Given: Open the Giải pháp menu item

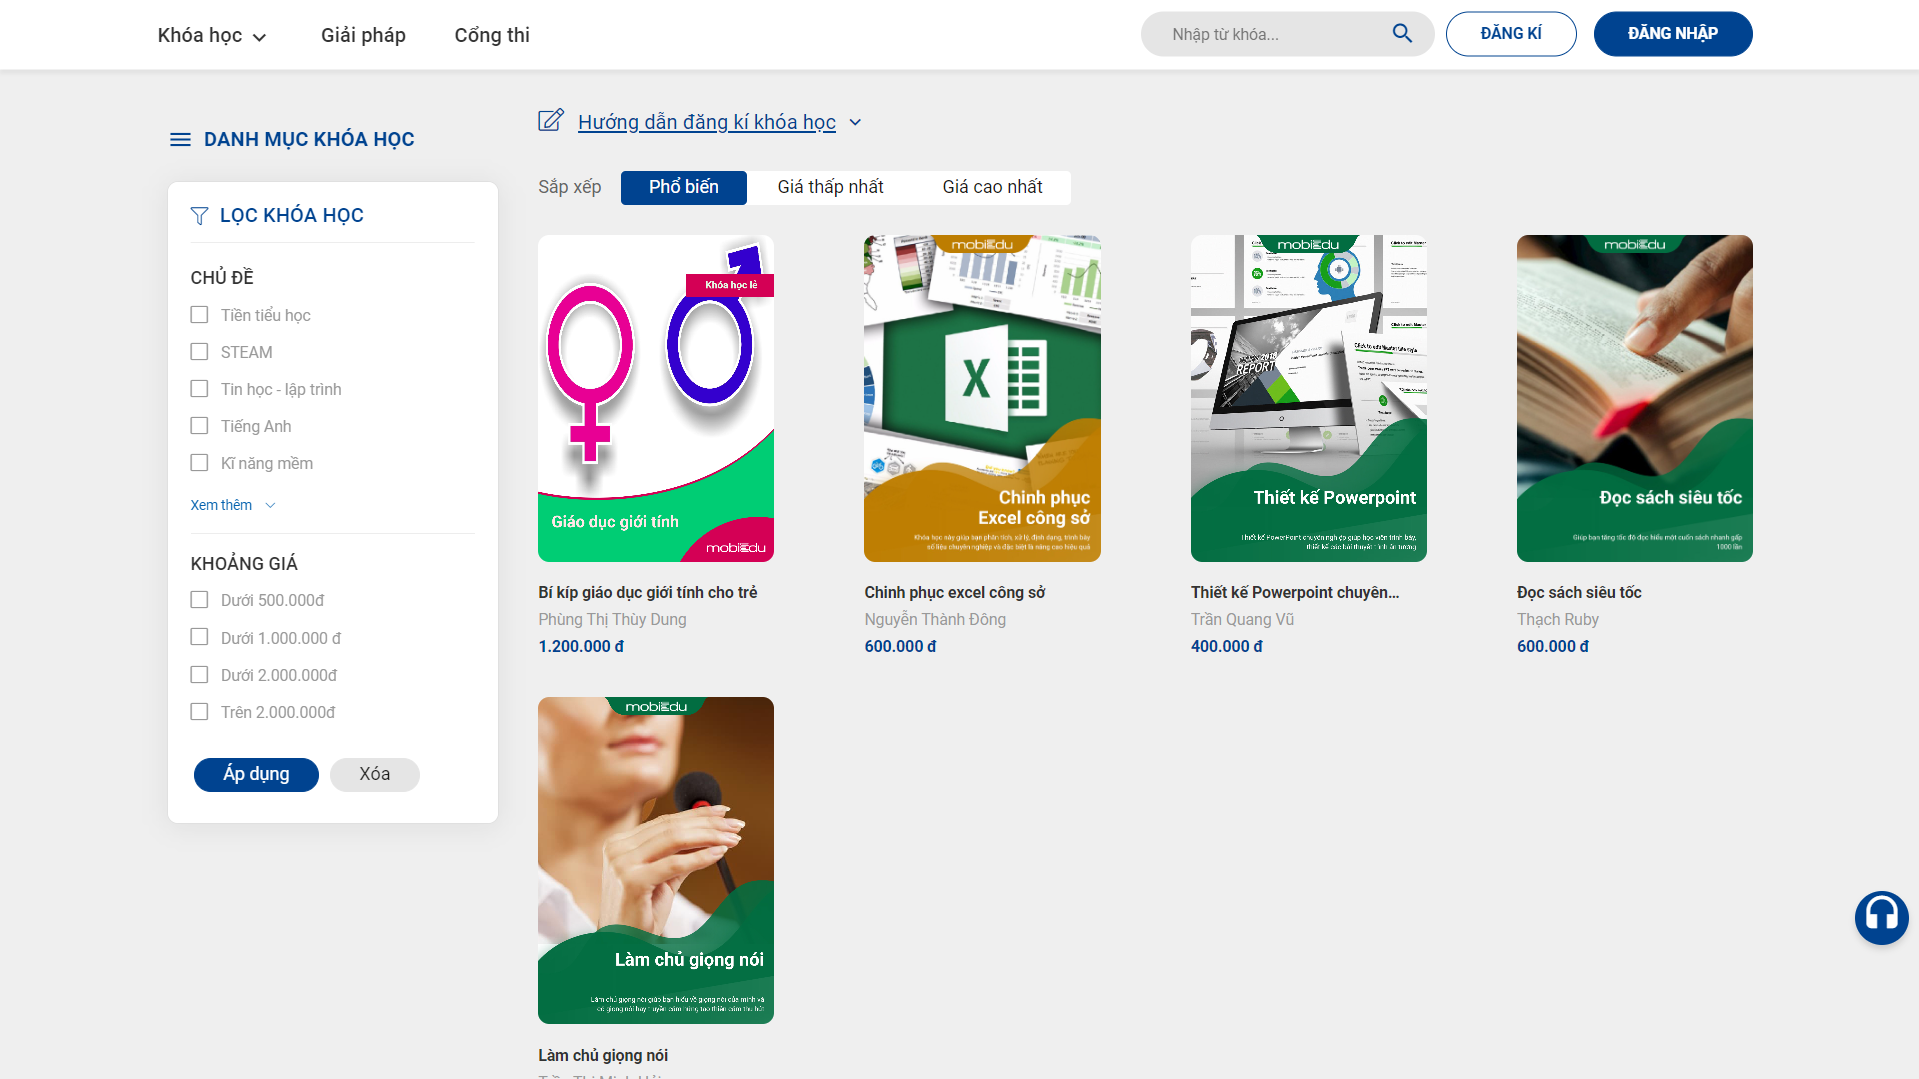Looking at the screenshot, I should (363, 35).
